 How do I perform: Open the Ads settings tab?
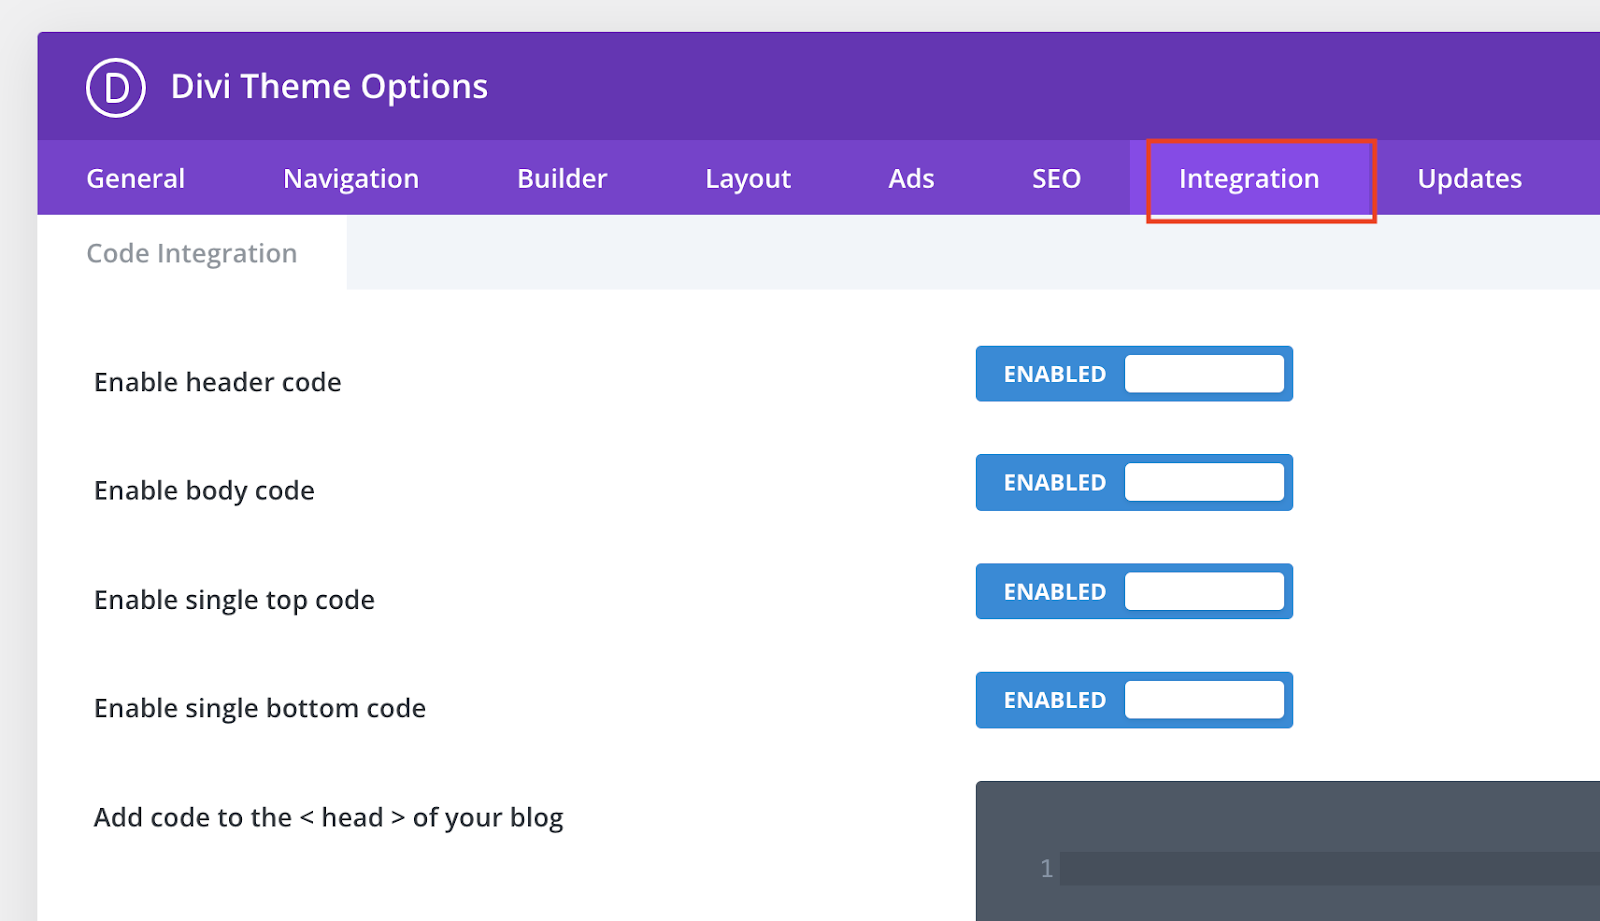pos(911,179)
